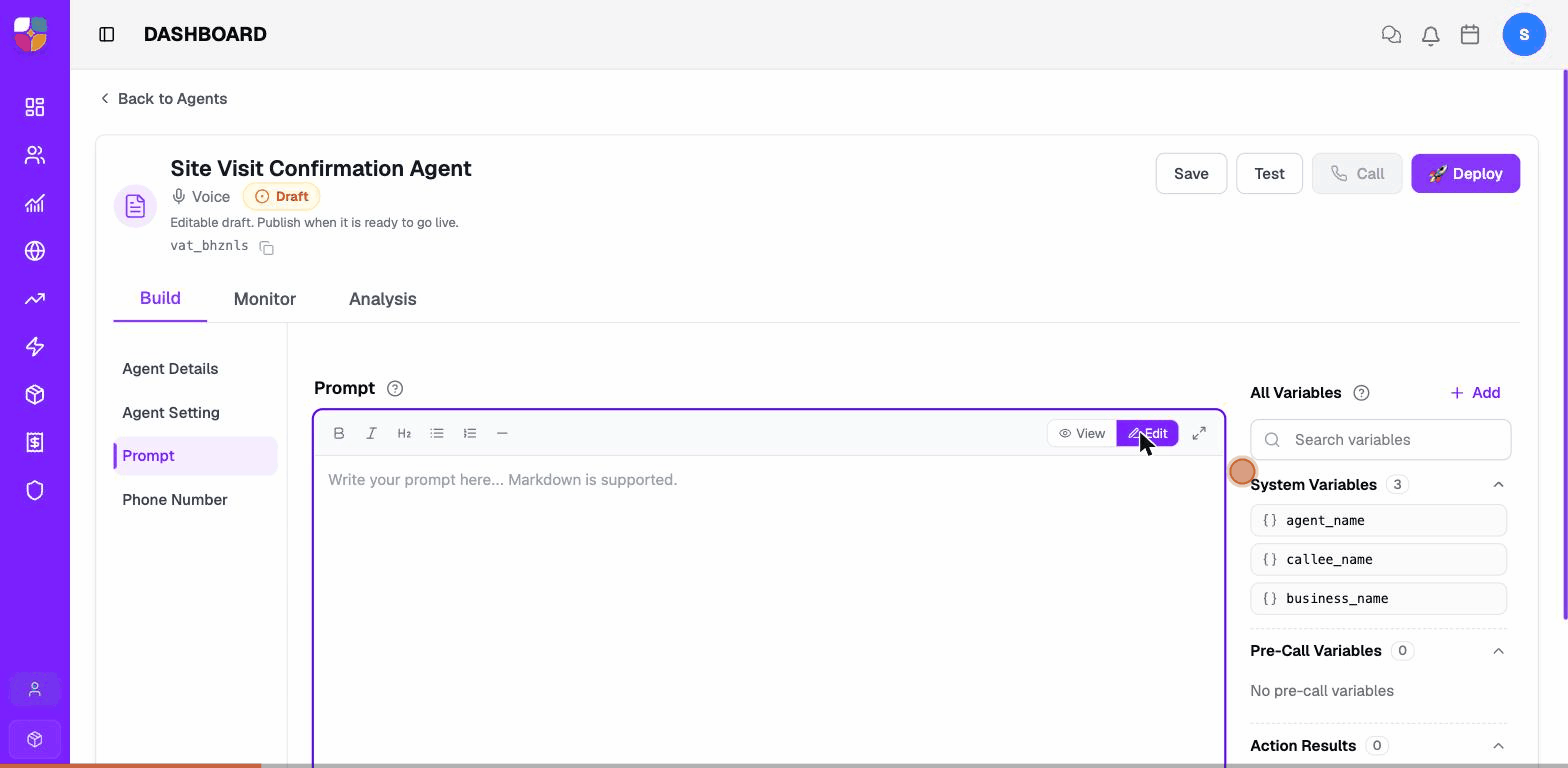The image size is (1568, 768).
Task: Open the cube package icon in sidebar
Action: pos(35,395)
